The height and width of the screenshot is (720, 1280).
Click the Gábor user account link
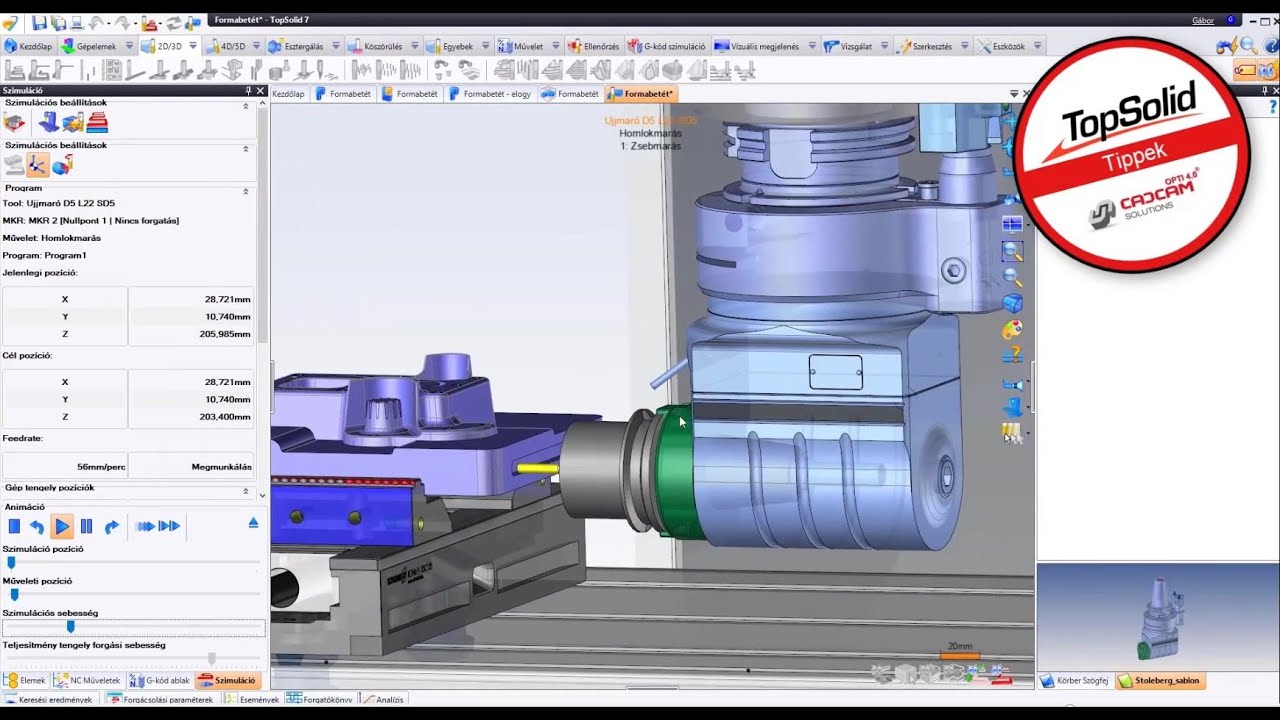coord(1203,21)
